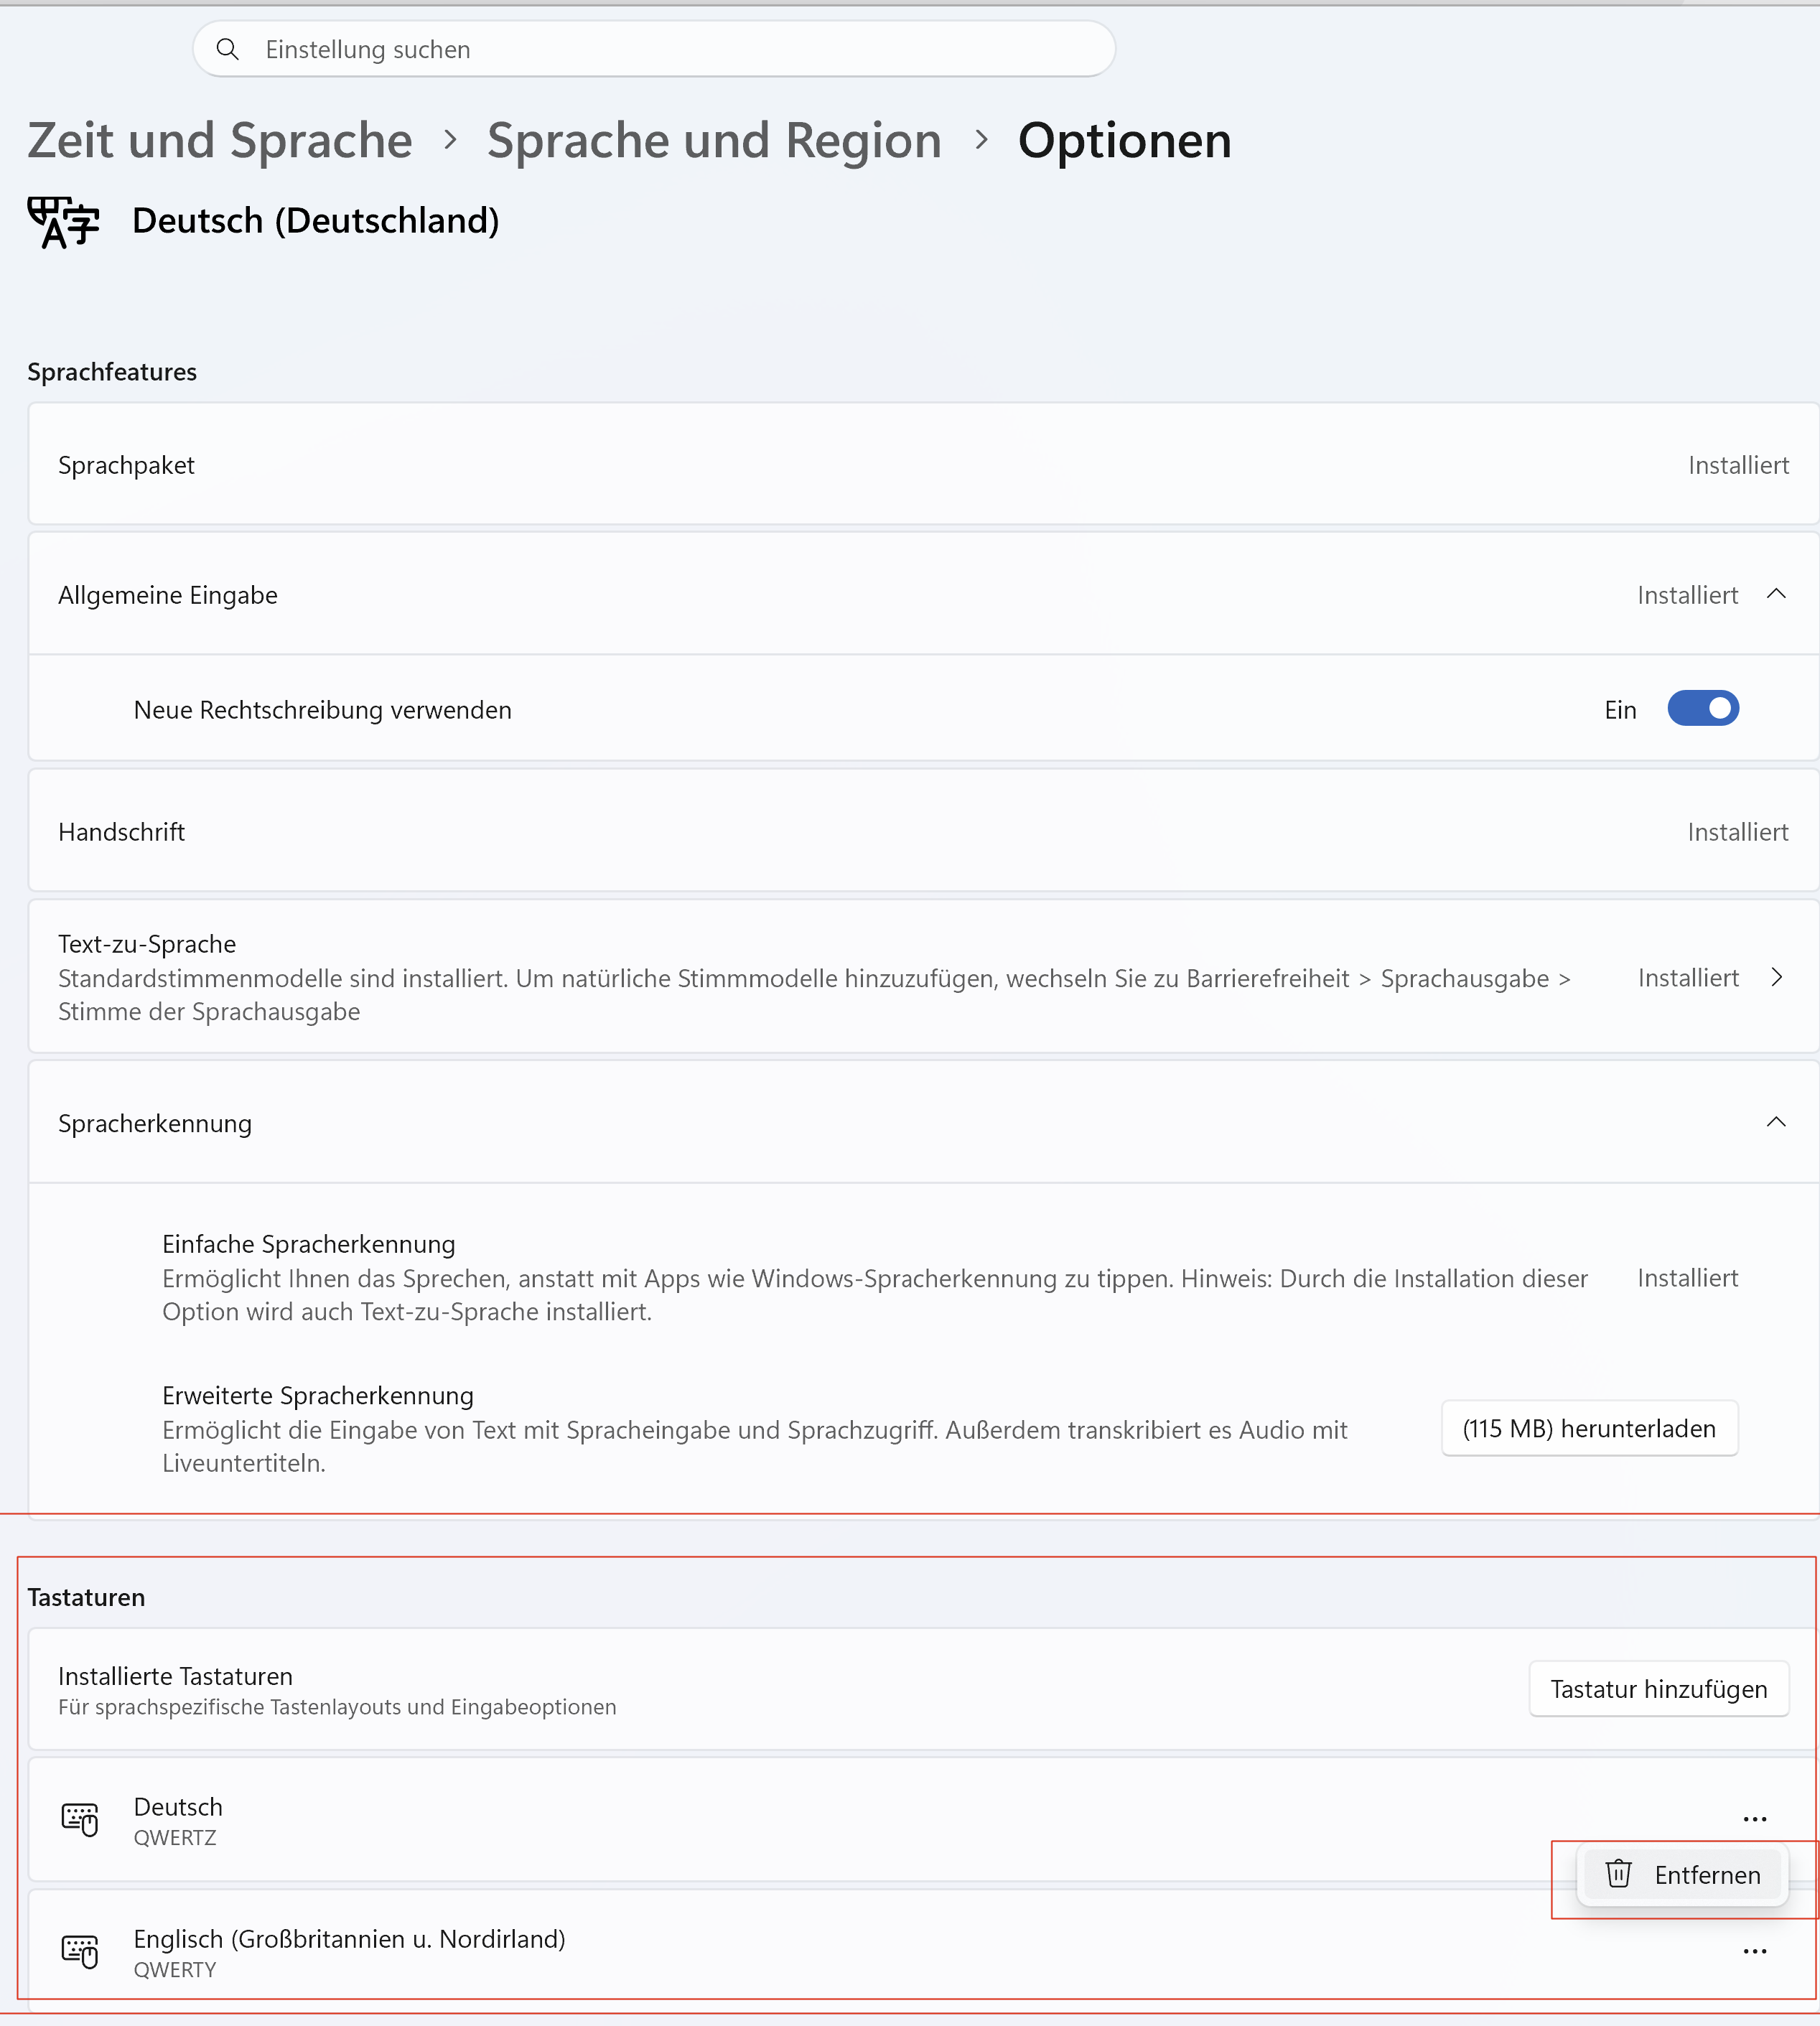Click the language icon beside Deutsch (Deutschland)
The image size is (1820, 2026).
click(x=64, y=222)
